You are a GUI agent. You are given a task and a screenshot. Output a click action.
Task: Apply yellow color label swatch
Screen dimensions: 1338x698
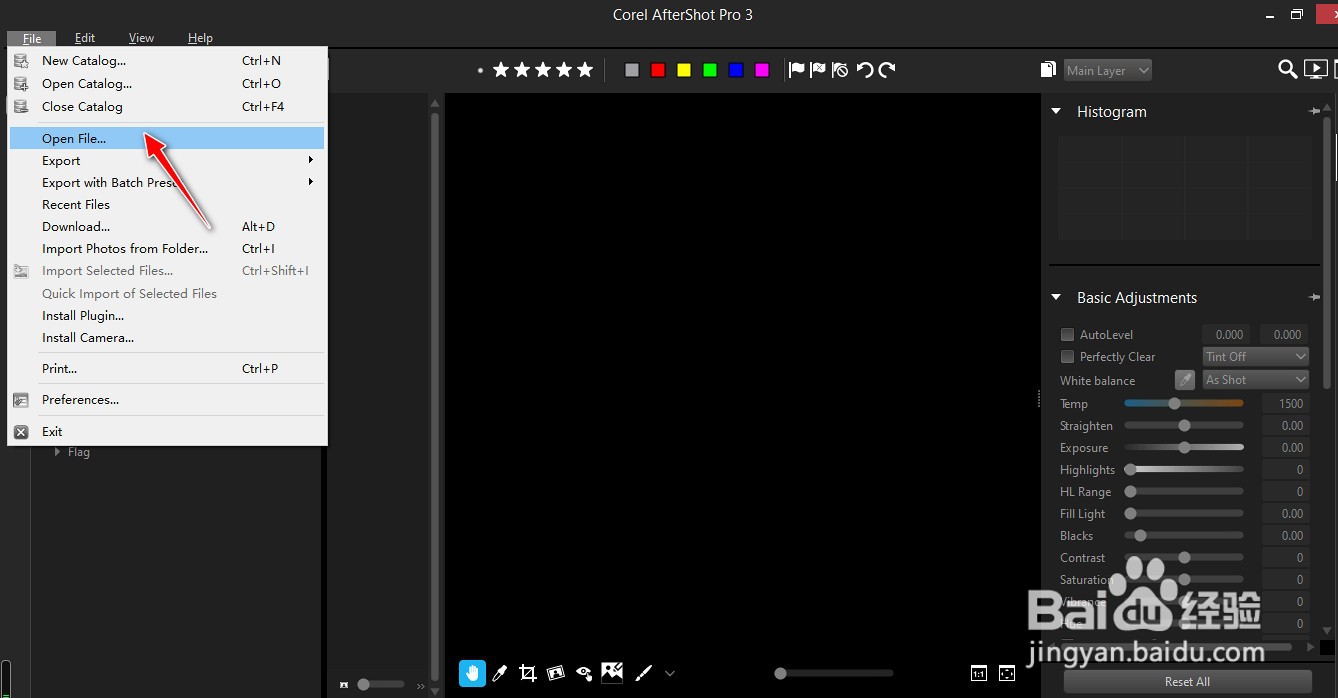click(x=684, y=70)
